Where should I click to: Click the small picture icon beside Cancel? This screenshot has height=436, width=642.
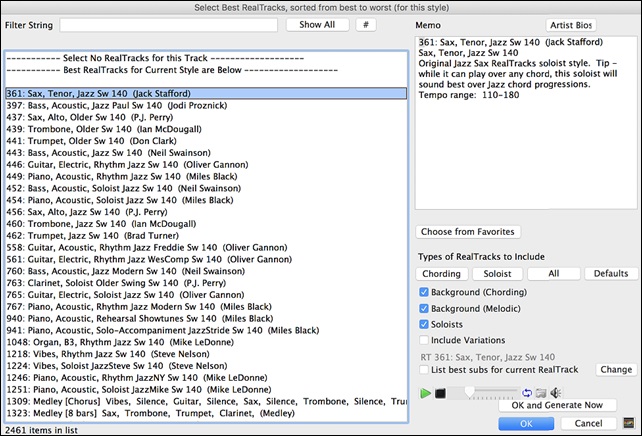click(628, 423)
